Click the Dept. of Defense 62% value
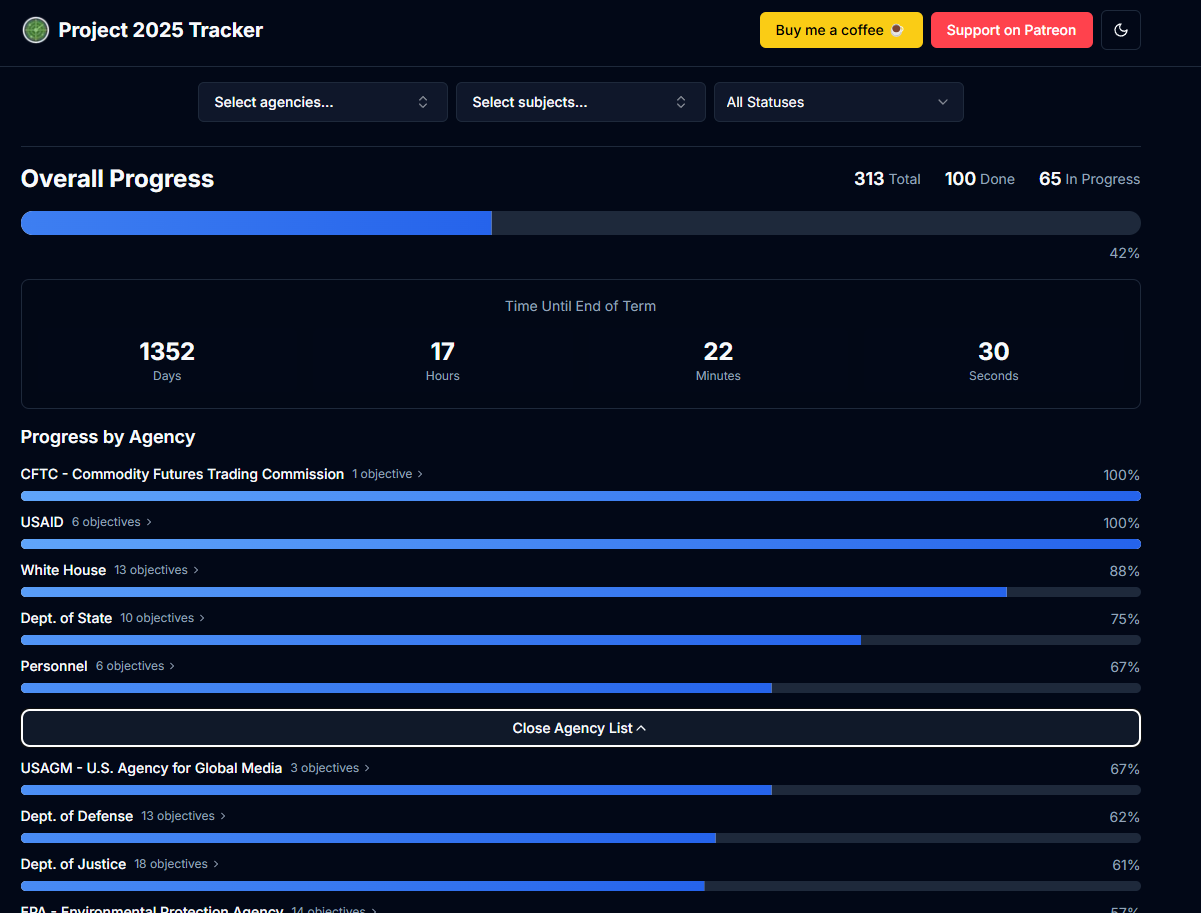1201x913 pixels. tap(1125, 817)
